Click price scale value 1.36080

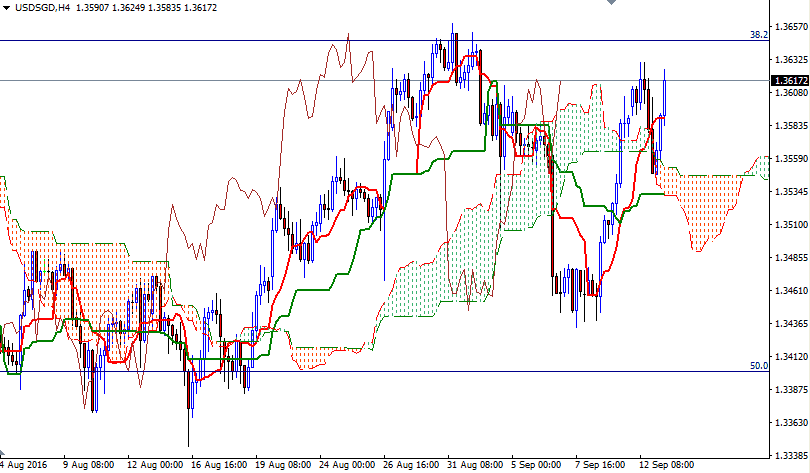(791, 93)
